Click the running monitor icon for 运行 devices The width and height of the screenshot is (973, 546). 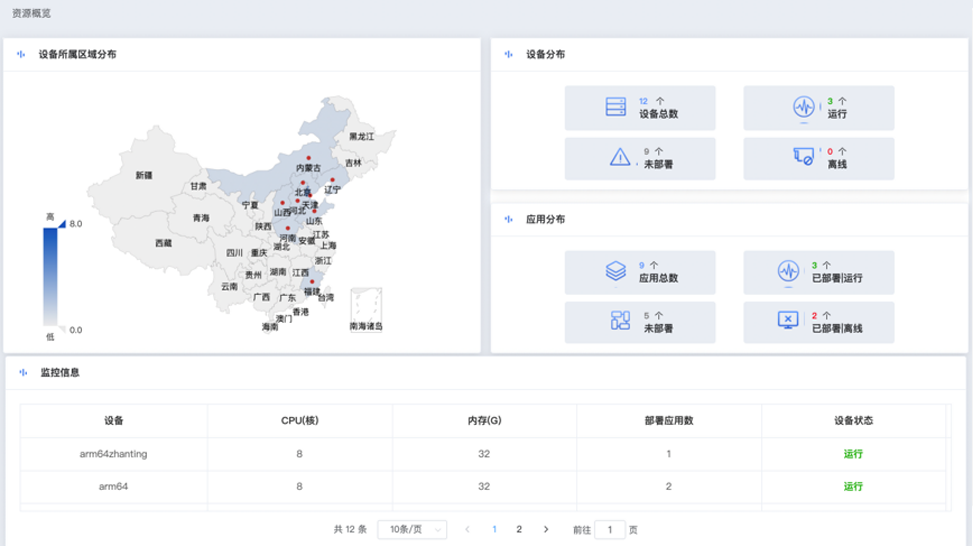[803, 108]
